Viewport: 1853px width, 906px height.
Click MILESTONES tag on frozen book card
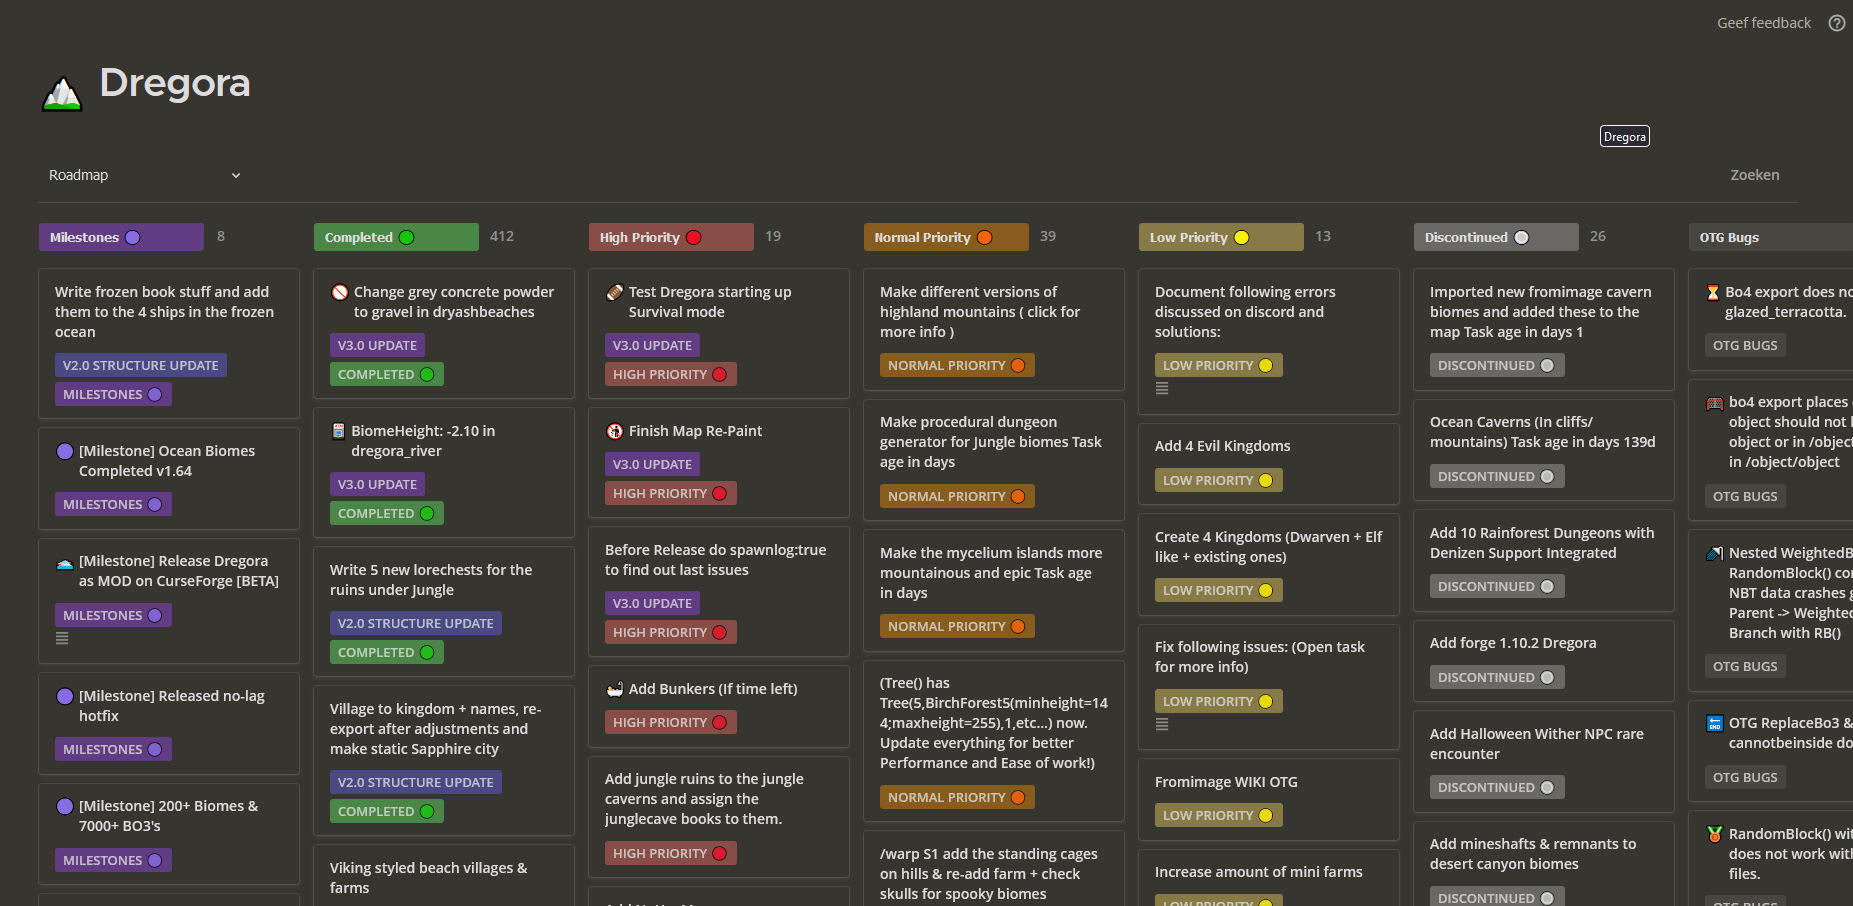tap(113, 394)
